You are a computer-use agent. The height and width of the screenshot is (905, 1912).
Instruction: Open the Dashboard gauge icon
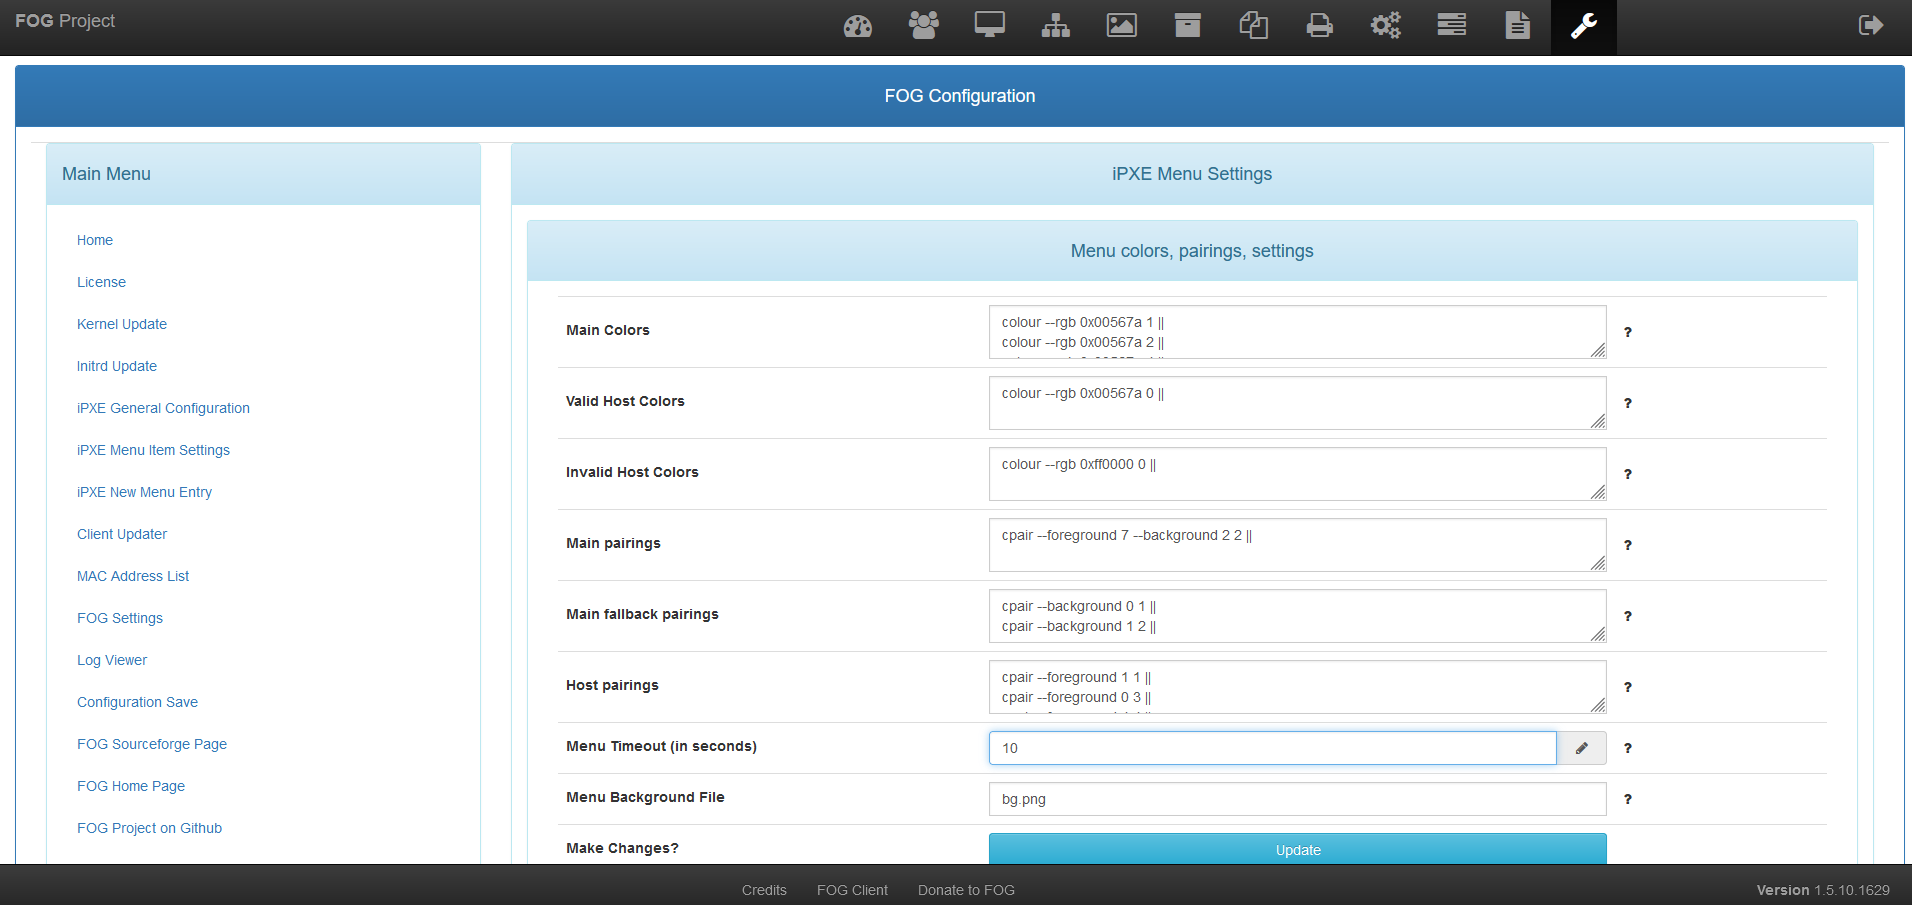click(857, 26)
